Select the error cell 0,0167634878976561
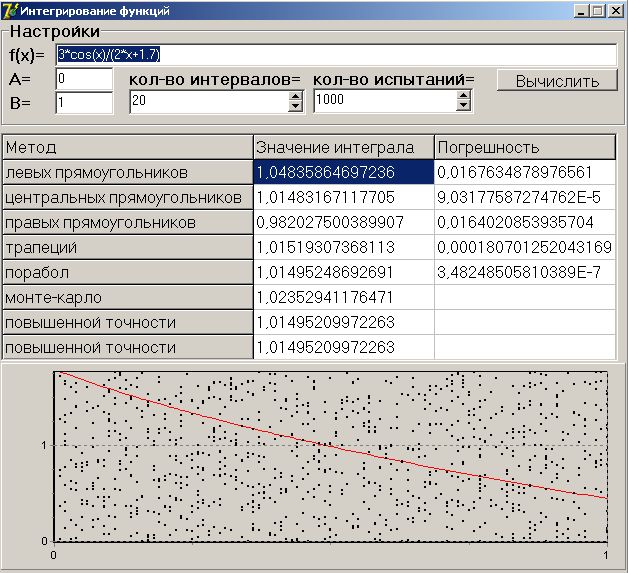Screen dimensions: 628x573 [x=525, y=172]
